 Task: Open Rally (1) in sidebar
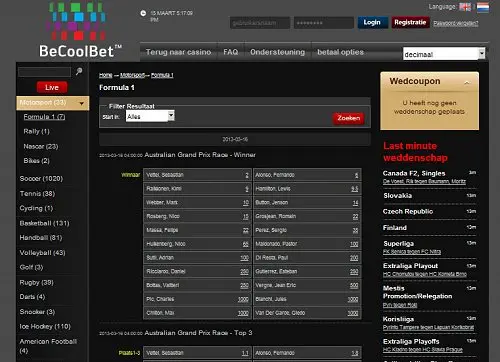(x=36, y=131)
